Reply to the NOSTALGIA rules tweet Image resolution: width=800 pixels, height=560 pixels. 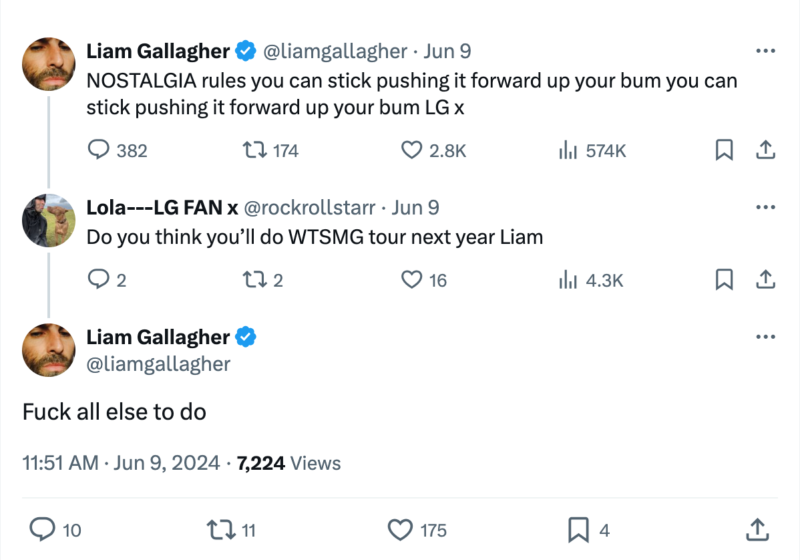[101, 150]
